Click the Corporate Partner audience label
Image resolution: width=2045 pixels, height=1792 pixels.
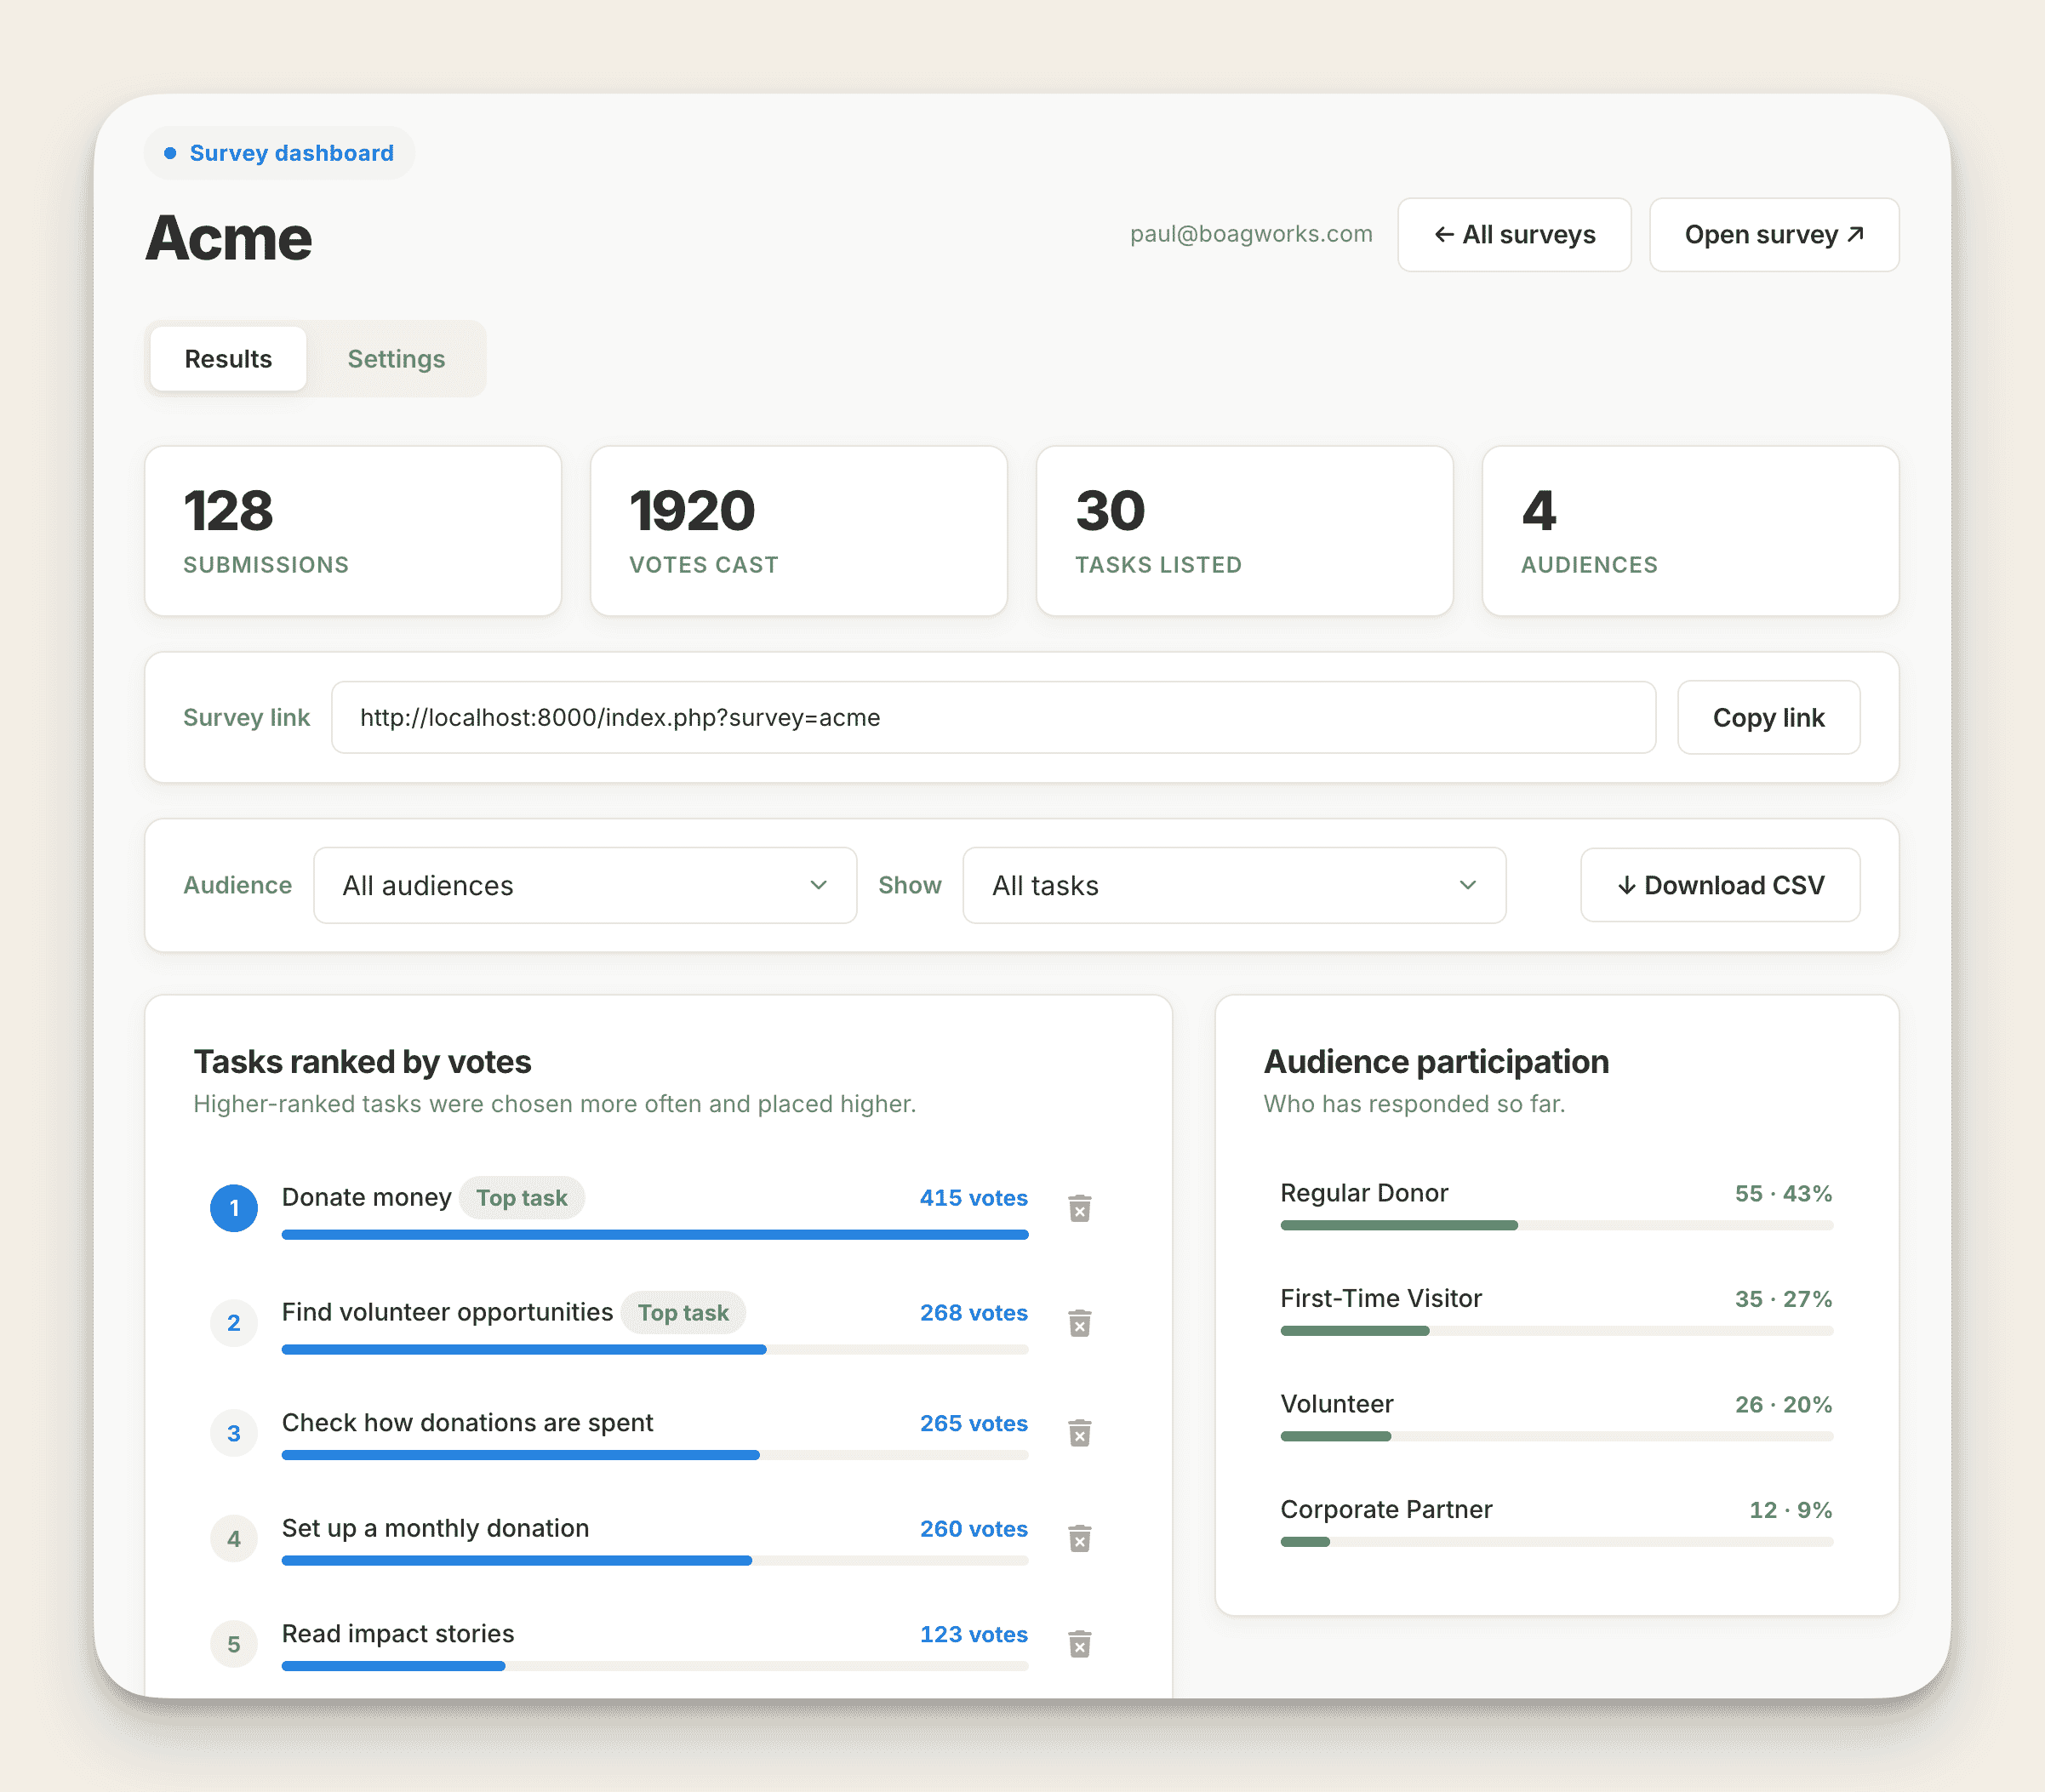pyautogui.click(x=1386, y=1510)
